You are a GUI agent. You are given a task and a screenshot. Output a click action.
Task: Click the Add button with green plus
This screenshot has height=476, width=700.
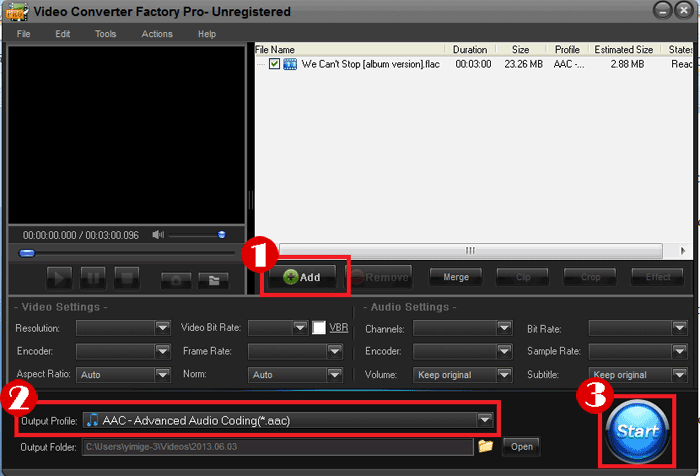302,277
